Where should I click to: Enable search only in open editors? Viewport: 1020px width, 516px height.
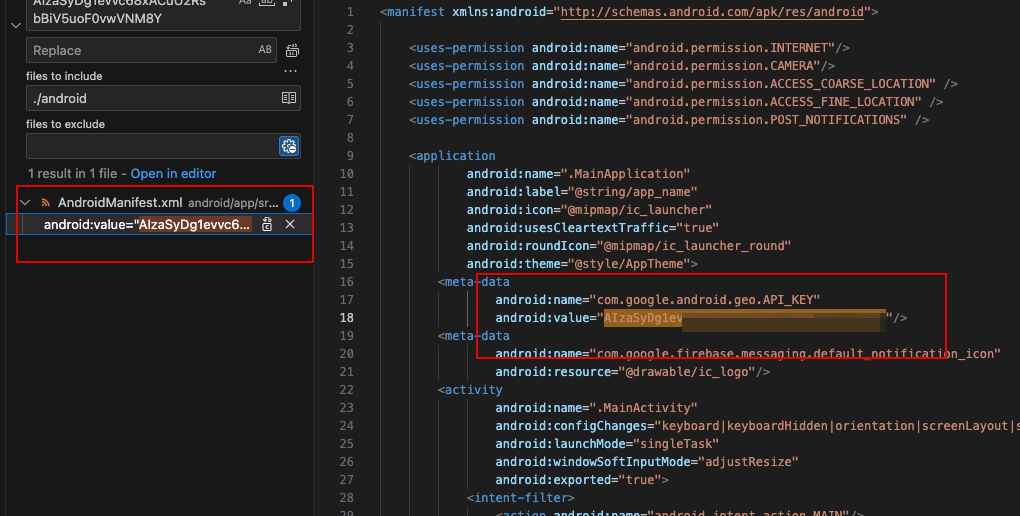tap(289, 98)
